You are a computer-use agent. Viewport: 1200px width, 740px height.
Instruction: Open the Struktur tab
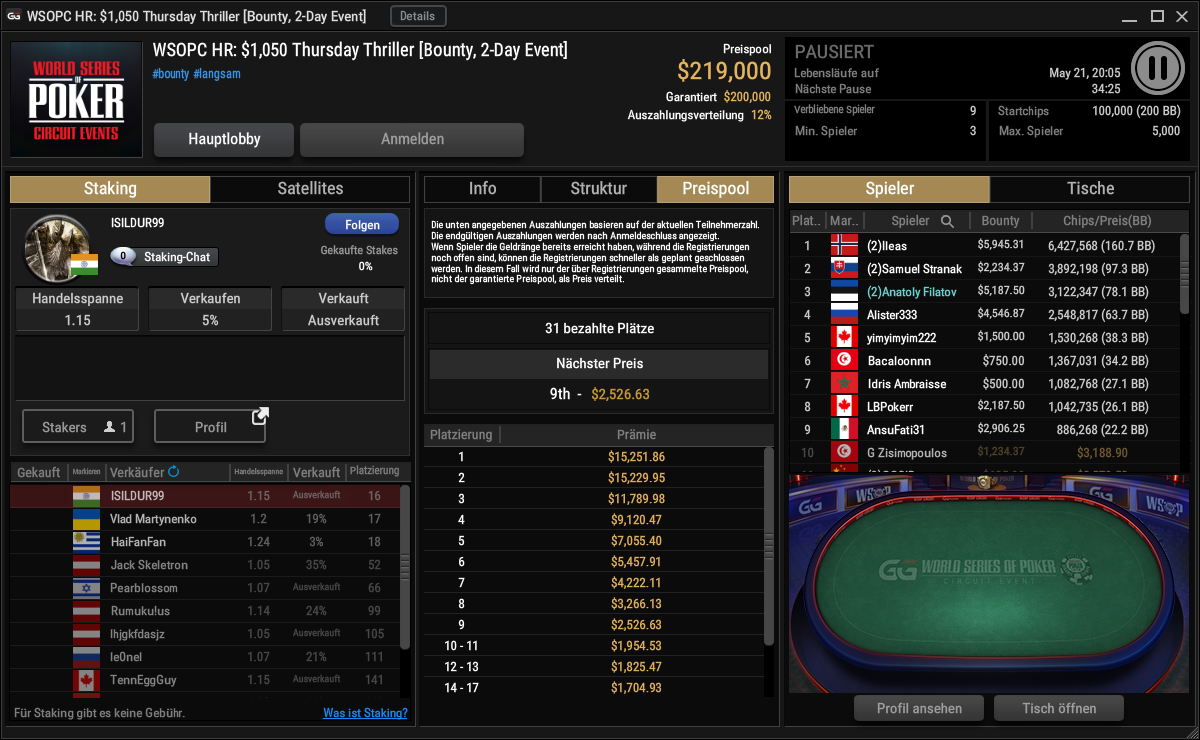click(598, 189)
